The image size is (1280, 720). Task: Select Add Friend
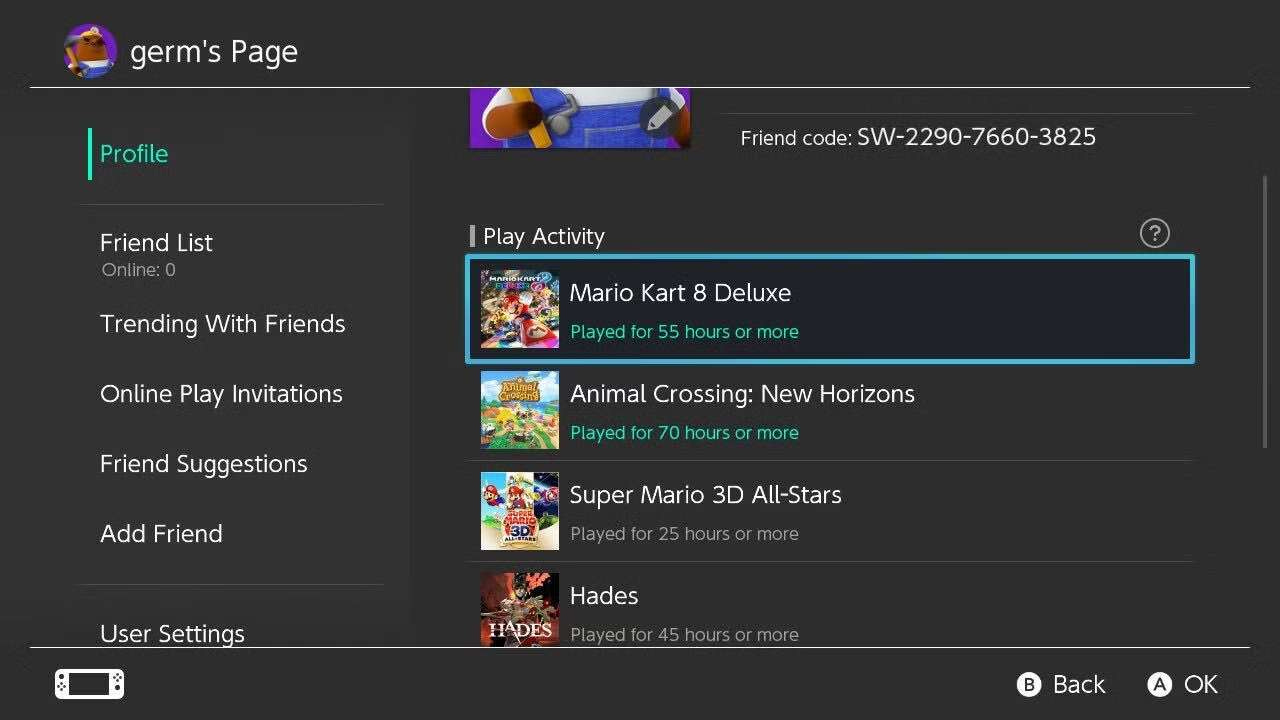161,534
